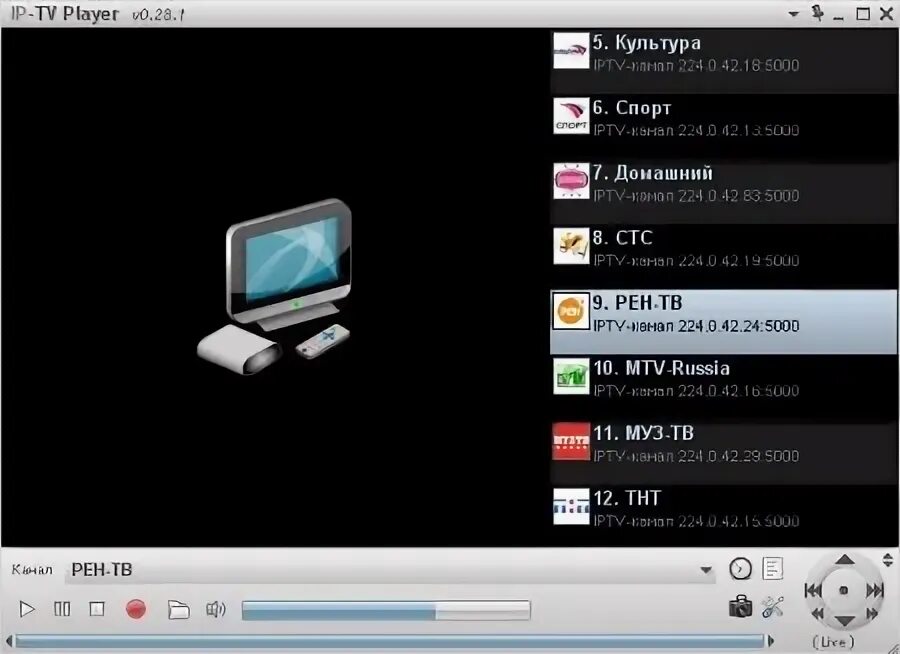Click the РЕН-ТВ channel logo
The height and width of the screenshot is (654, 900).
[571, 311]
